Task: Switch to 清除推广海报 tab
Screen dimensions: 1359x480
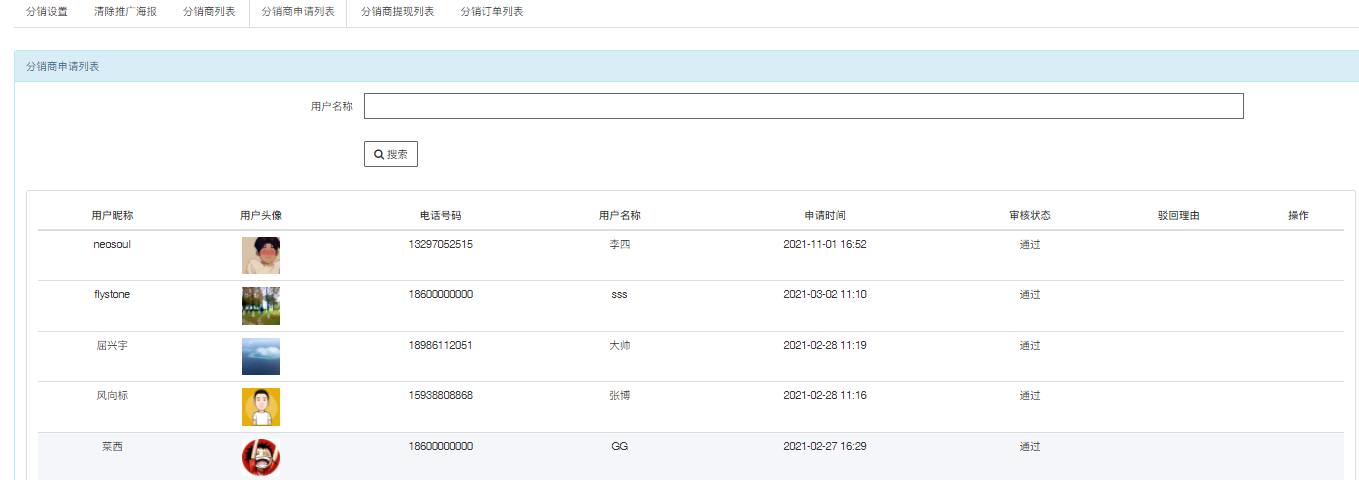Action: (x=132, y=12)
